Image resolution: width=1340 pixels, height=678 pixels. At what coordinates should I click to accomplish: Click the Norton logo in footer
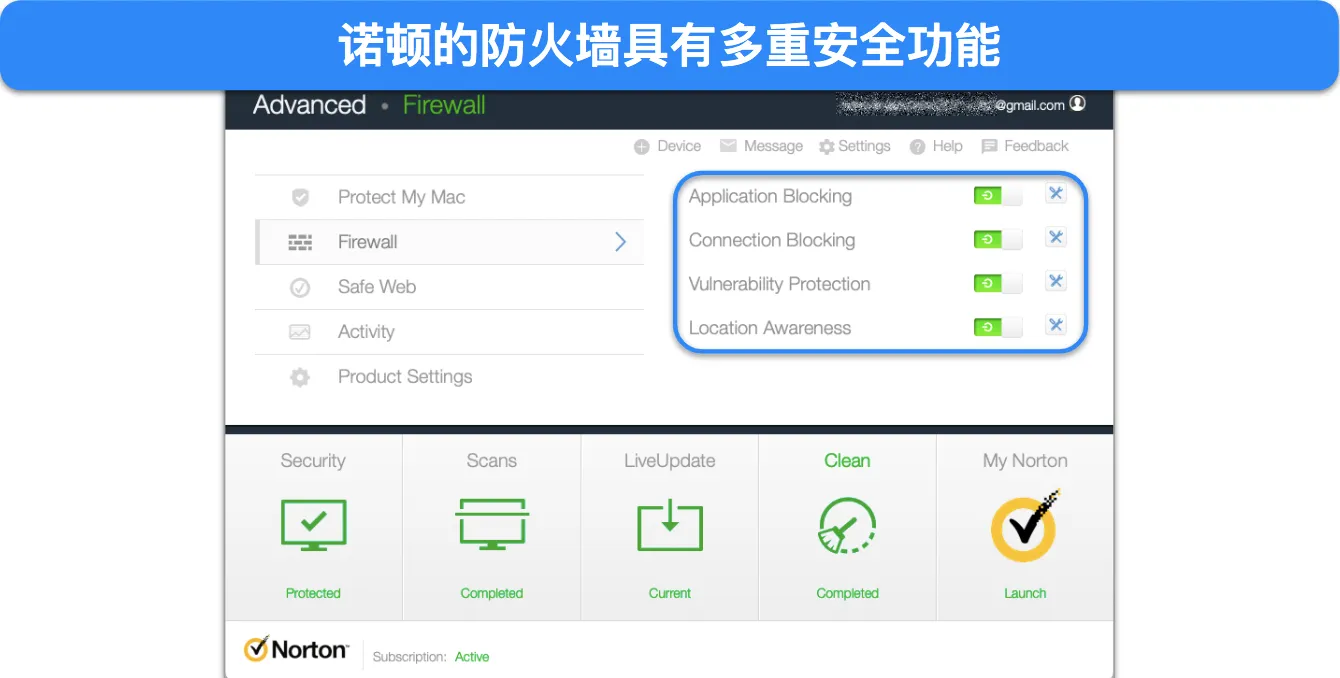click(295, 649)
